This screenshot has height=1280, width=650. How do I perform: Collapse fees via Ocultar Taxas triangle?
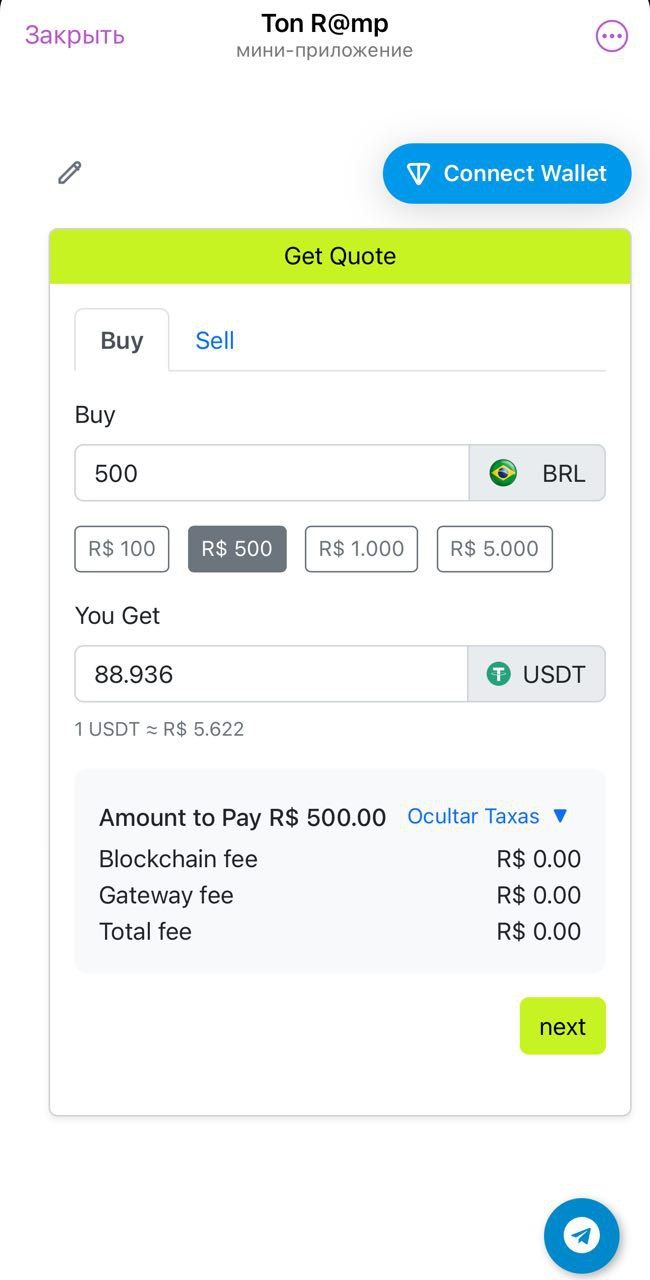click(560, 816)
